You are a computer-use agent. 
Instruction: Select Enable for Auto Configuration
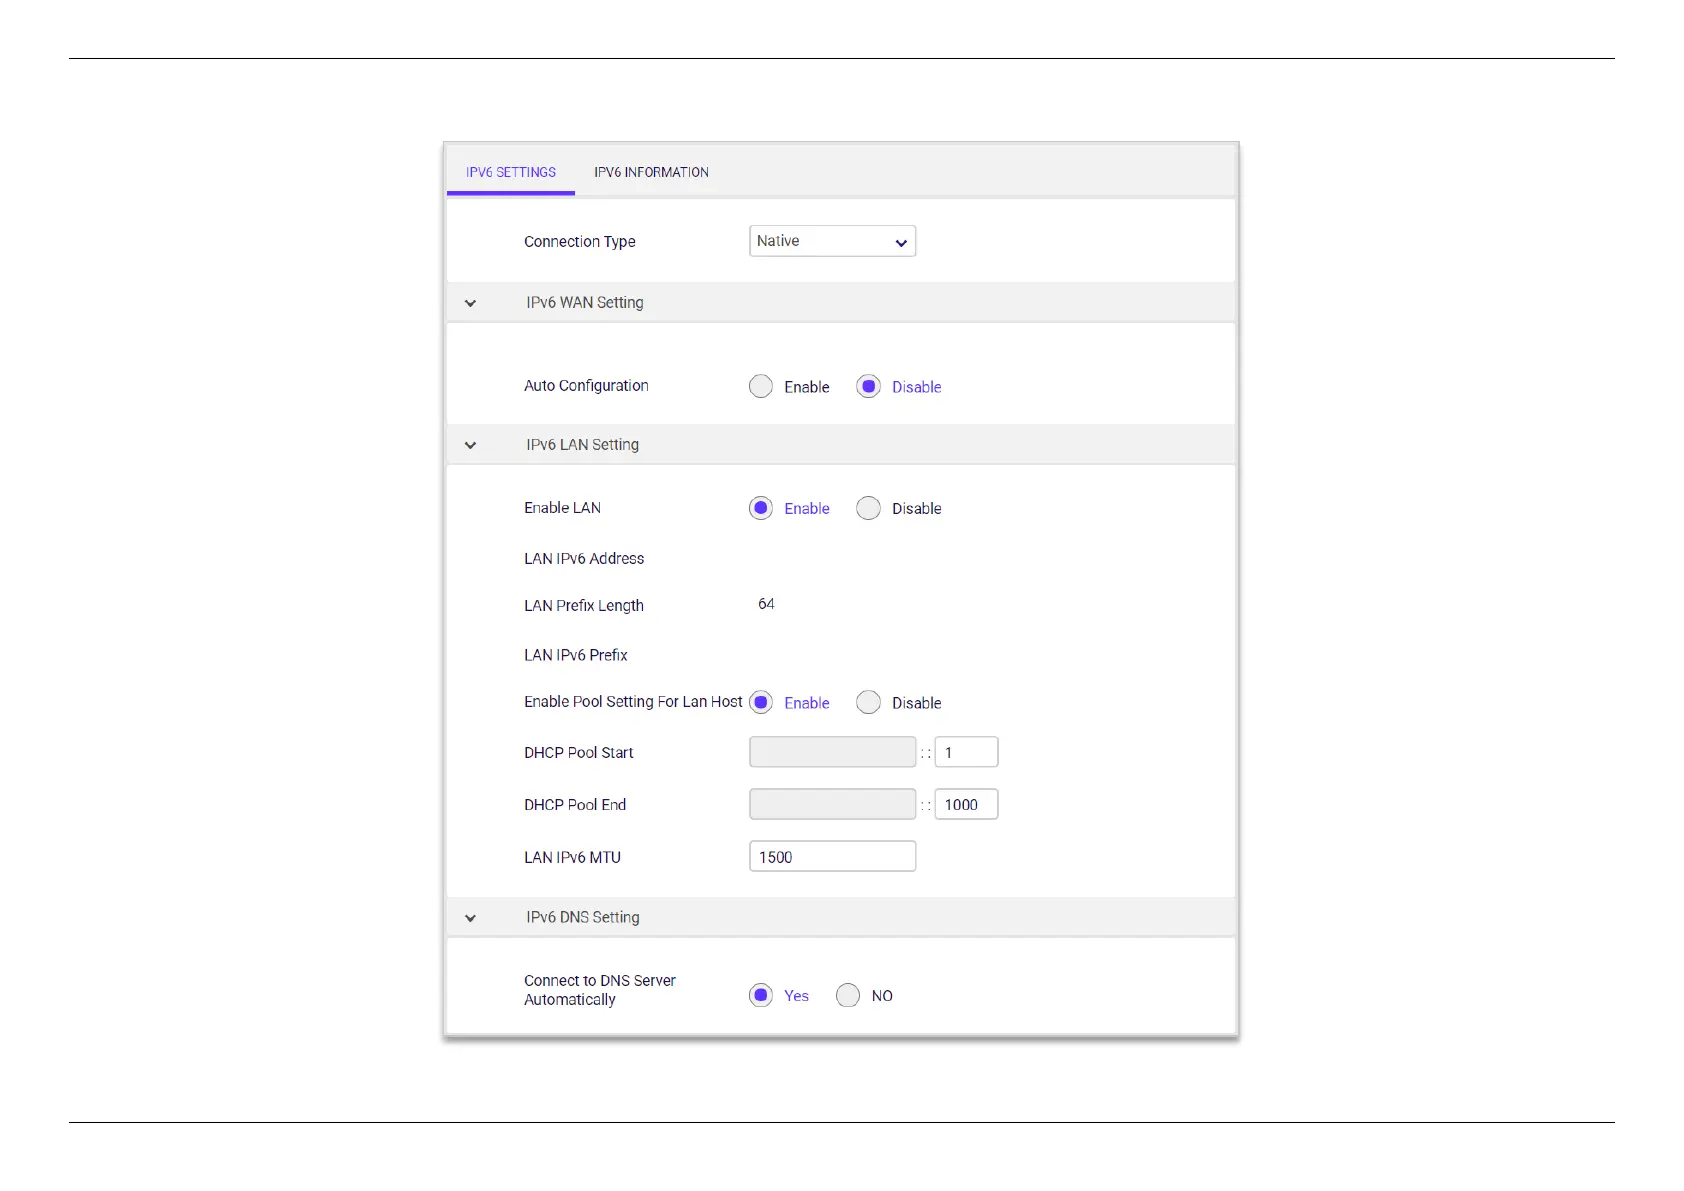point(761,387)
